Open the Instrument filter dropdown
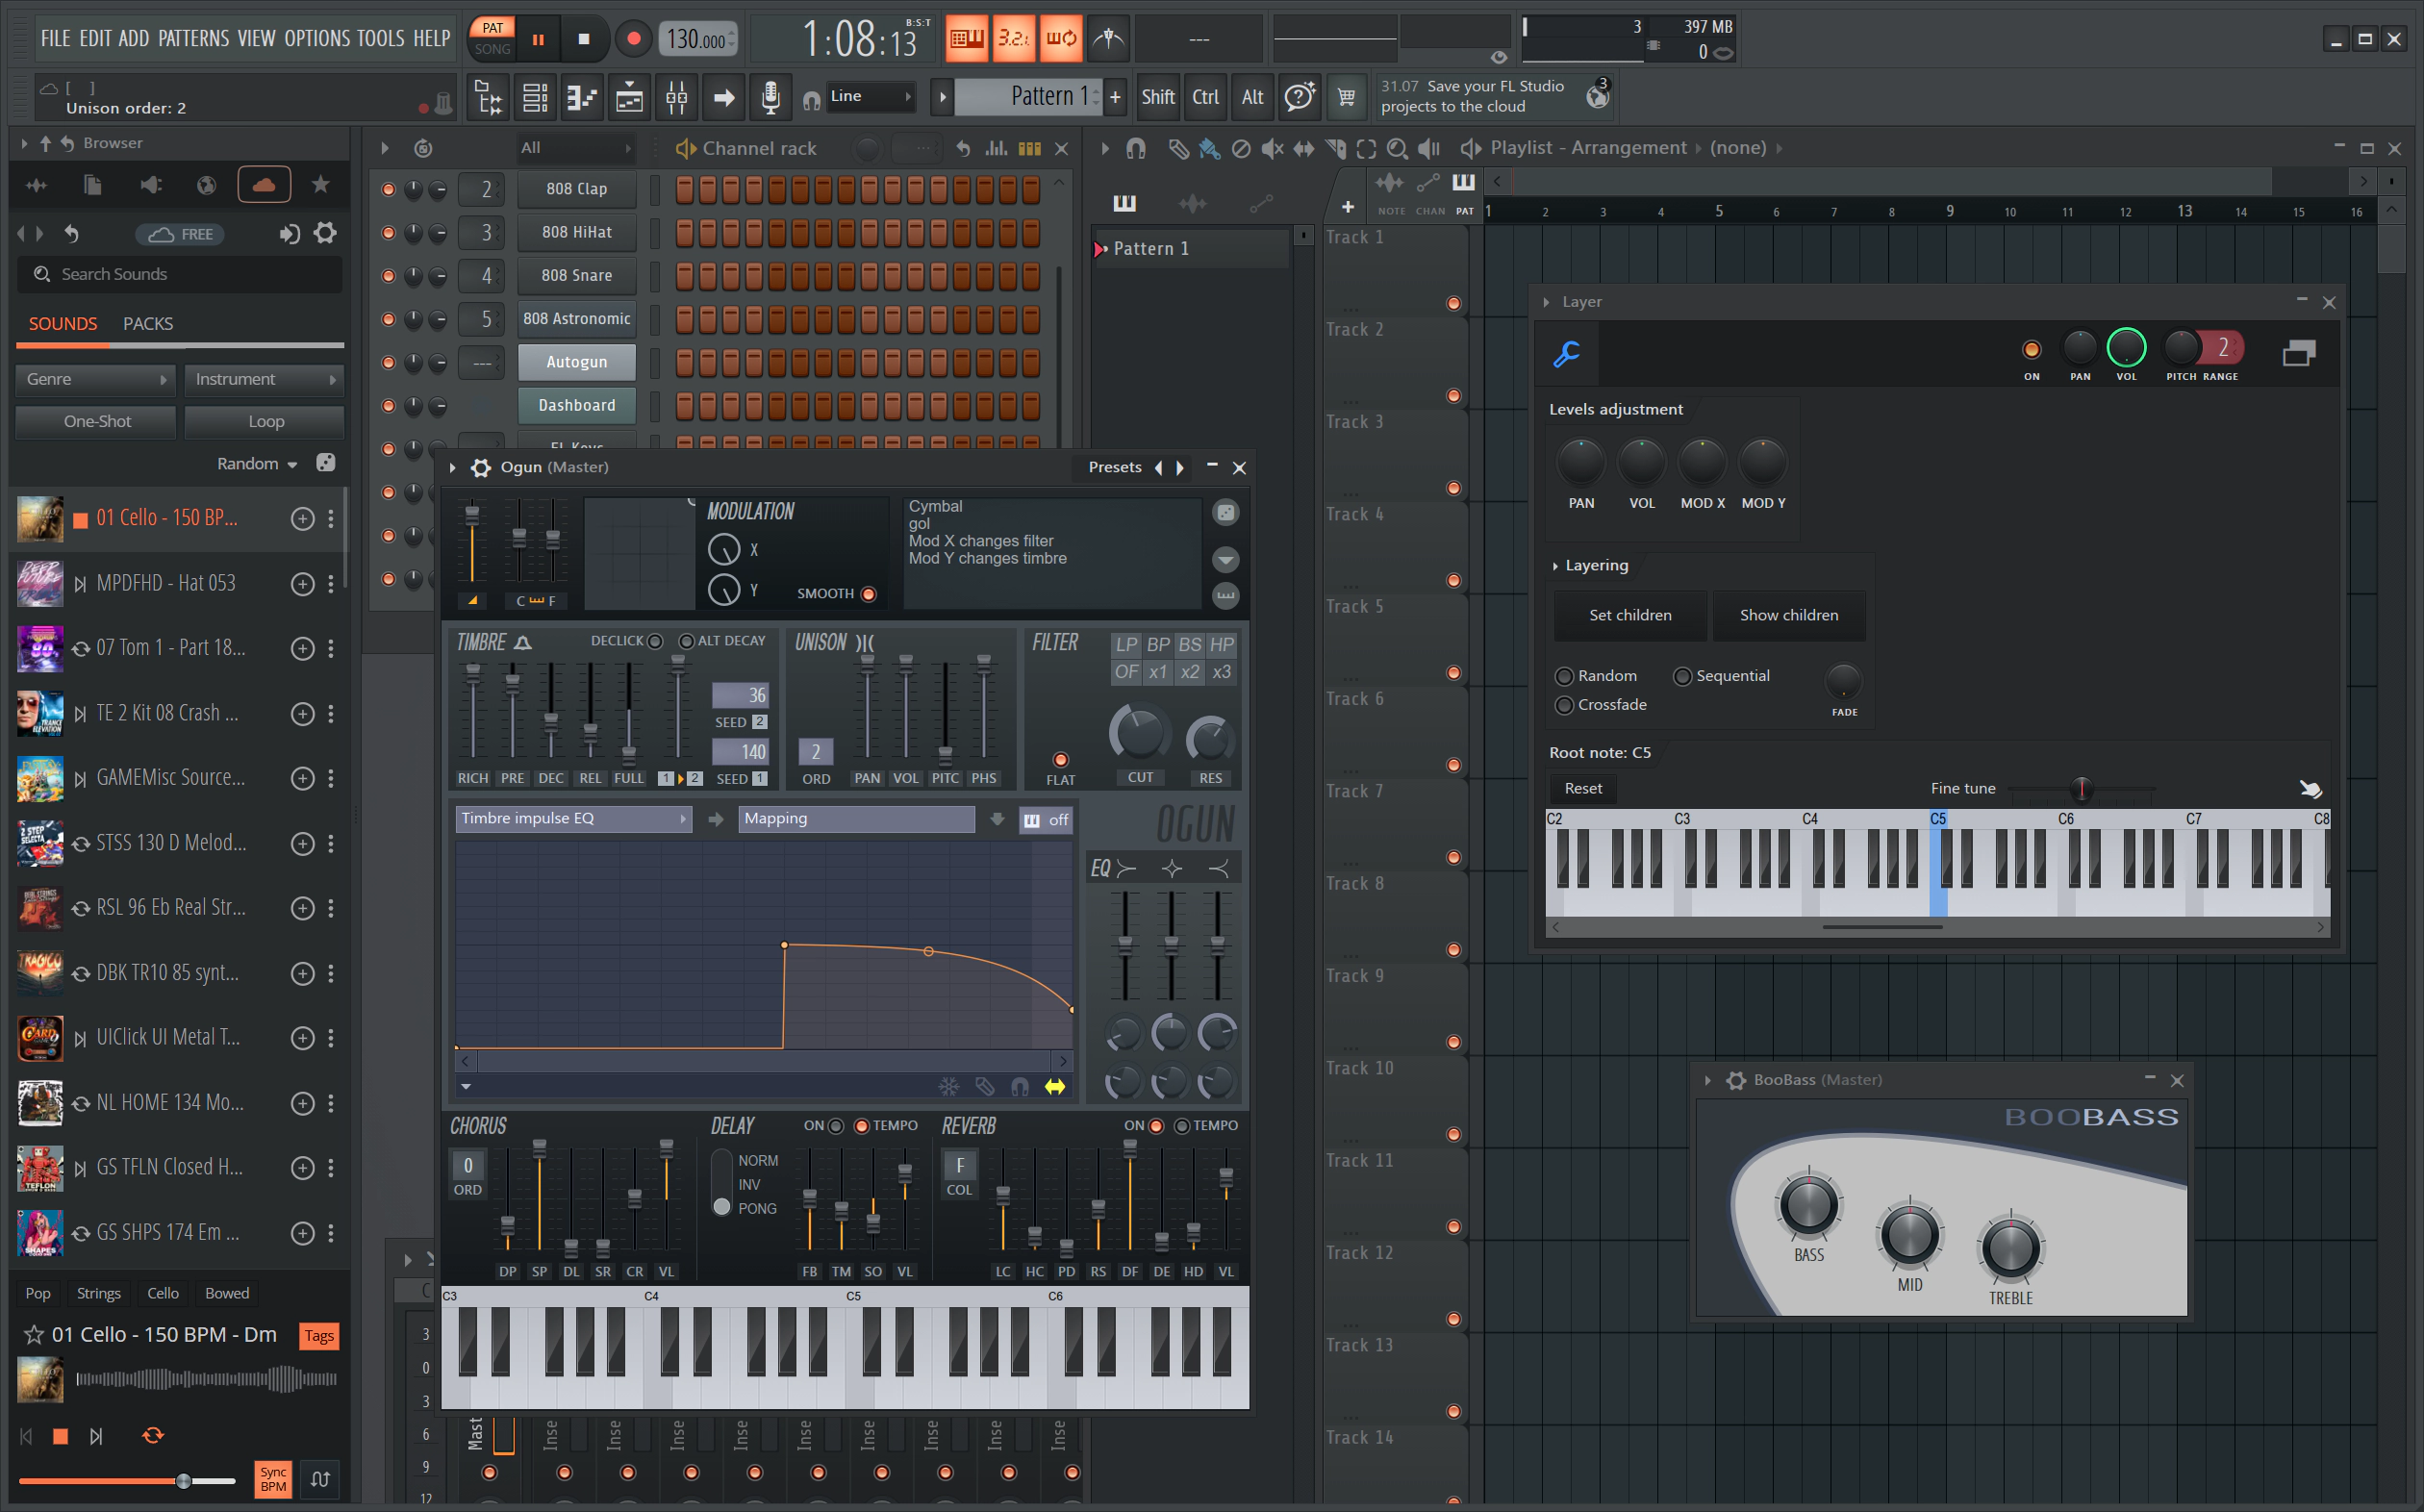This screenshot has height=1512, width=2424. tap(264, 380)
